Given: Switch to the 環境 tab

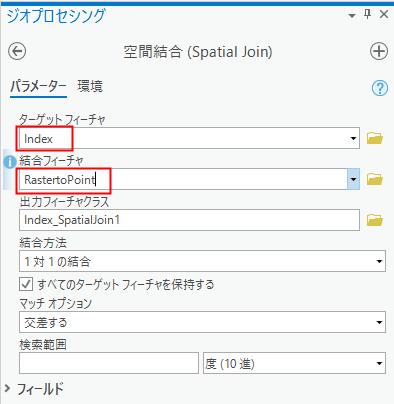Looking at the screenshot, I should (x=90, y=86).
